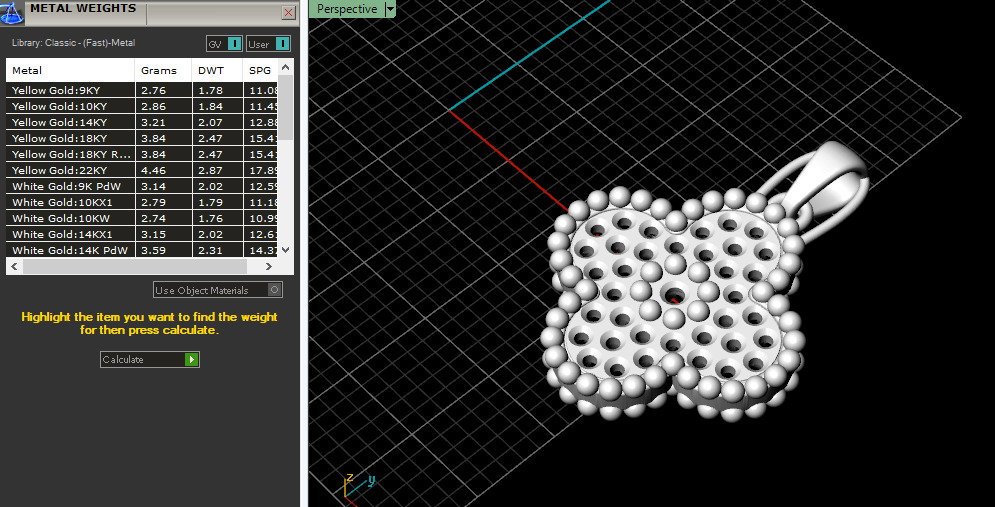Viewport: 995px width, 507px height.
Task: Click the 2.76 grams value
Action: tap(154, 90)
